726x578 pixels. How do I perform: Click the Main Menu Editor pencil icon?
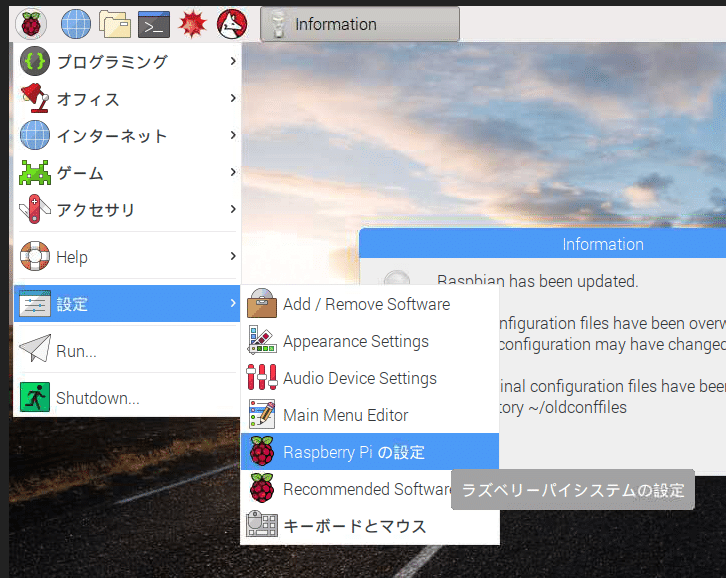tap(262, 414)
